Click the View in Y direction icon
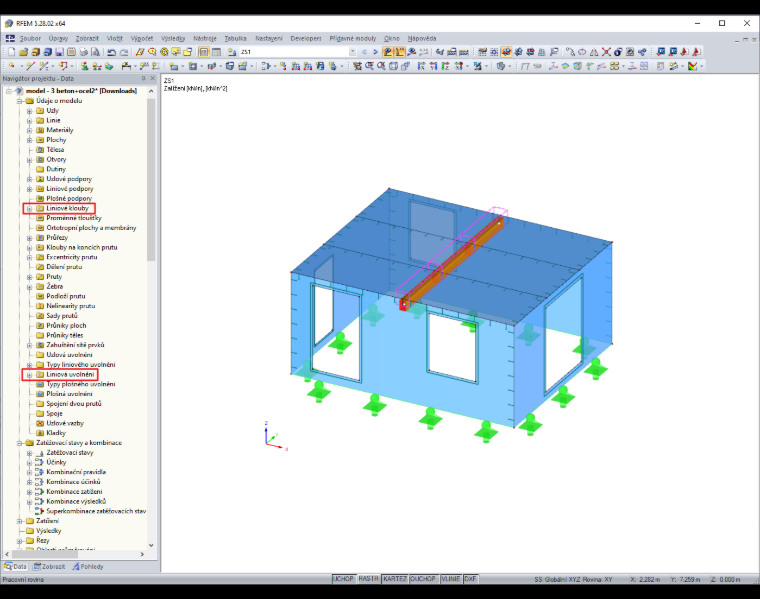This screenshot has height=599, width=760. tap(433, 66)
